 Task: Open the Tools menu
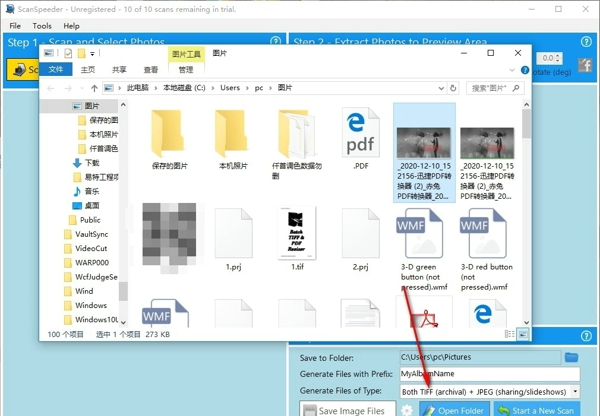[x=42, y=26]
